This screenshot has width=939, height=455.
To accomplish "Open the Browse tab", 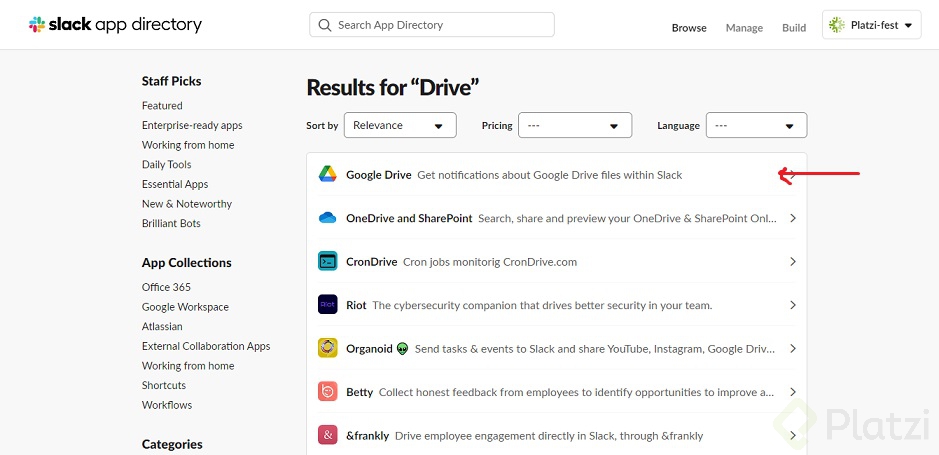I will pyautogui.click(x=689, y=28).
